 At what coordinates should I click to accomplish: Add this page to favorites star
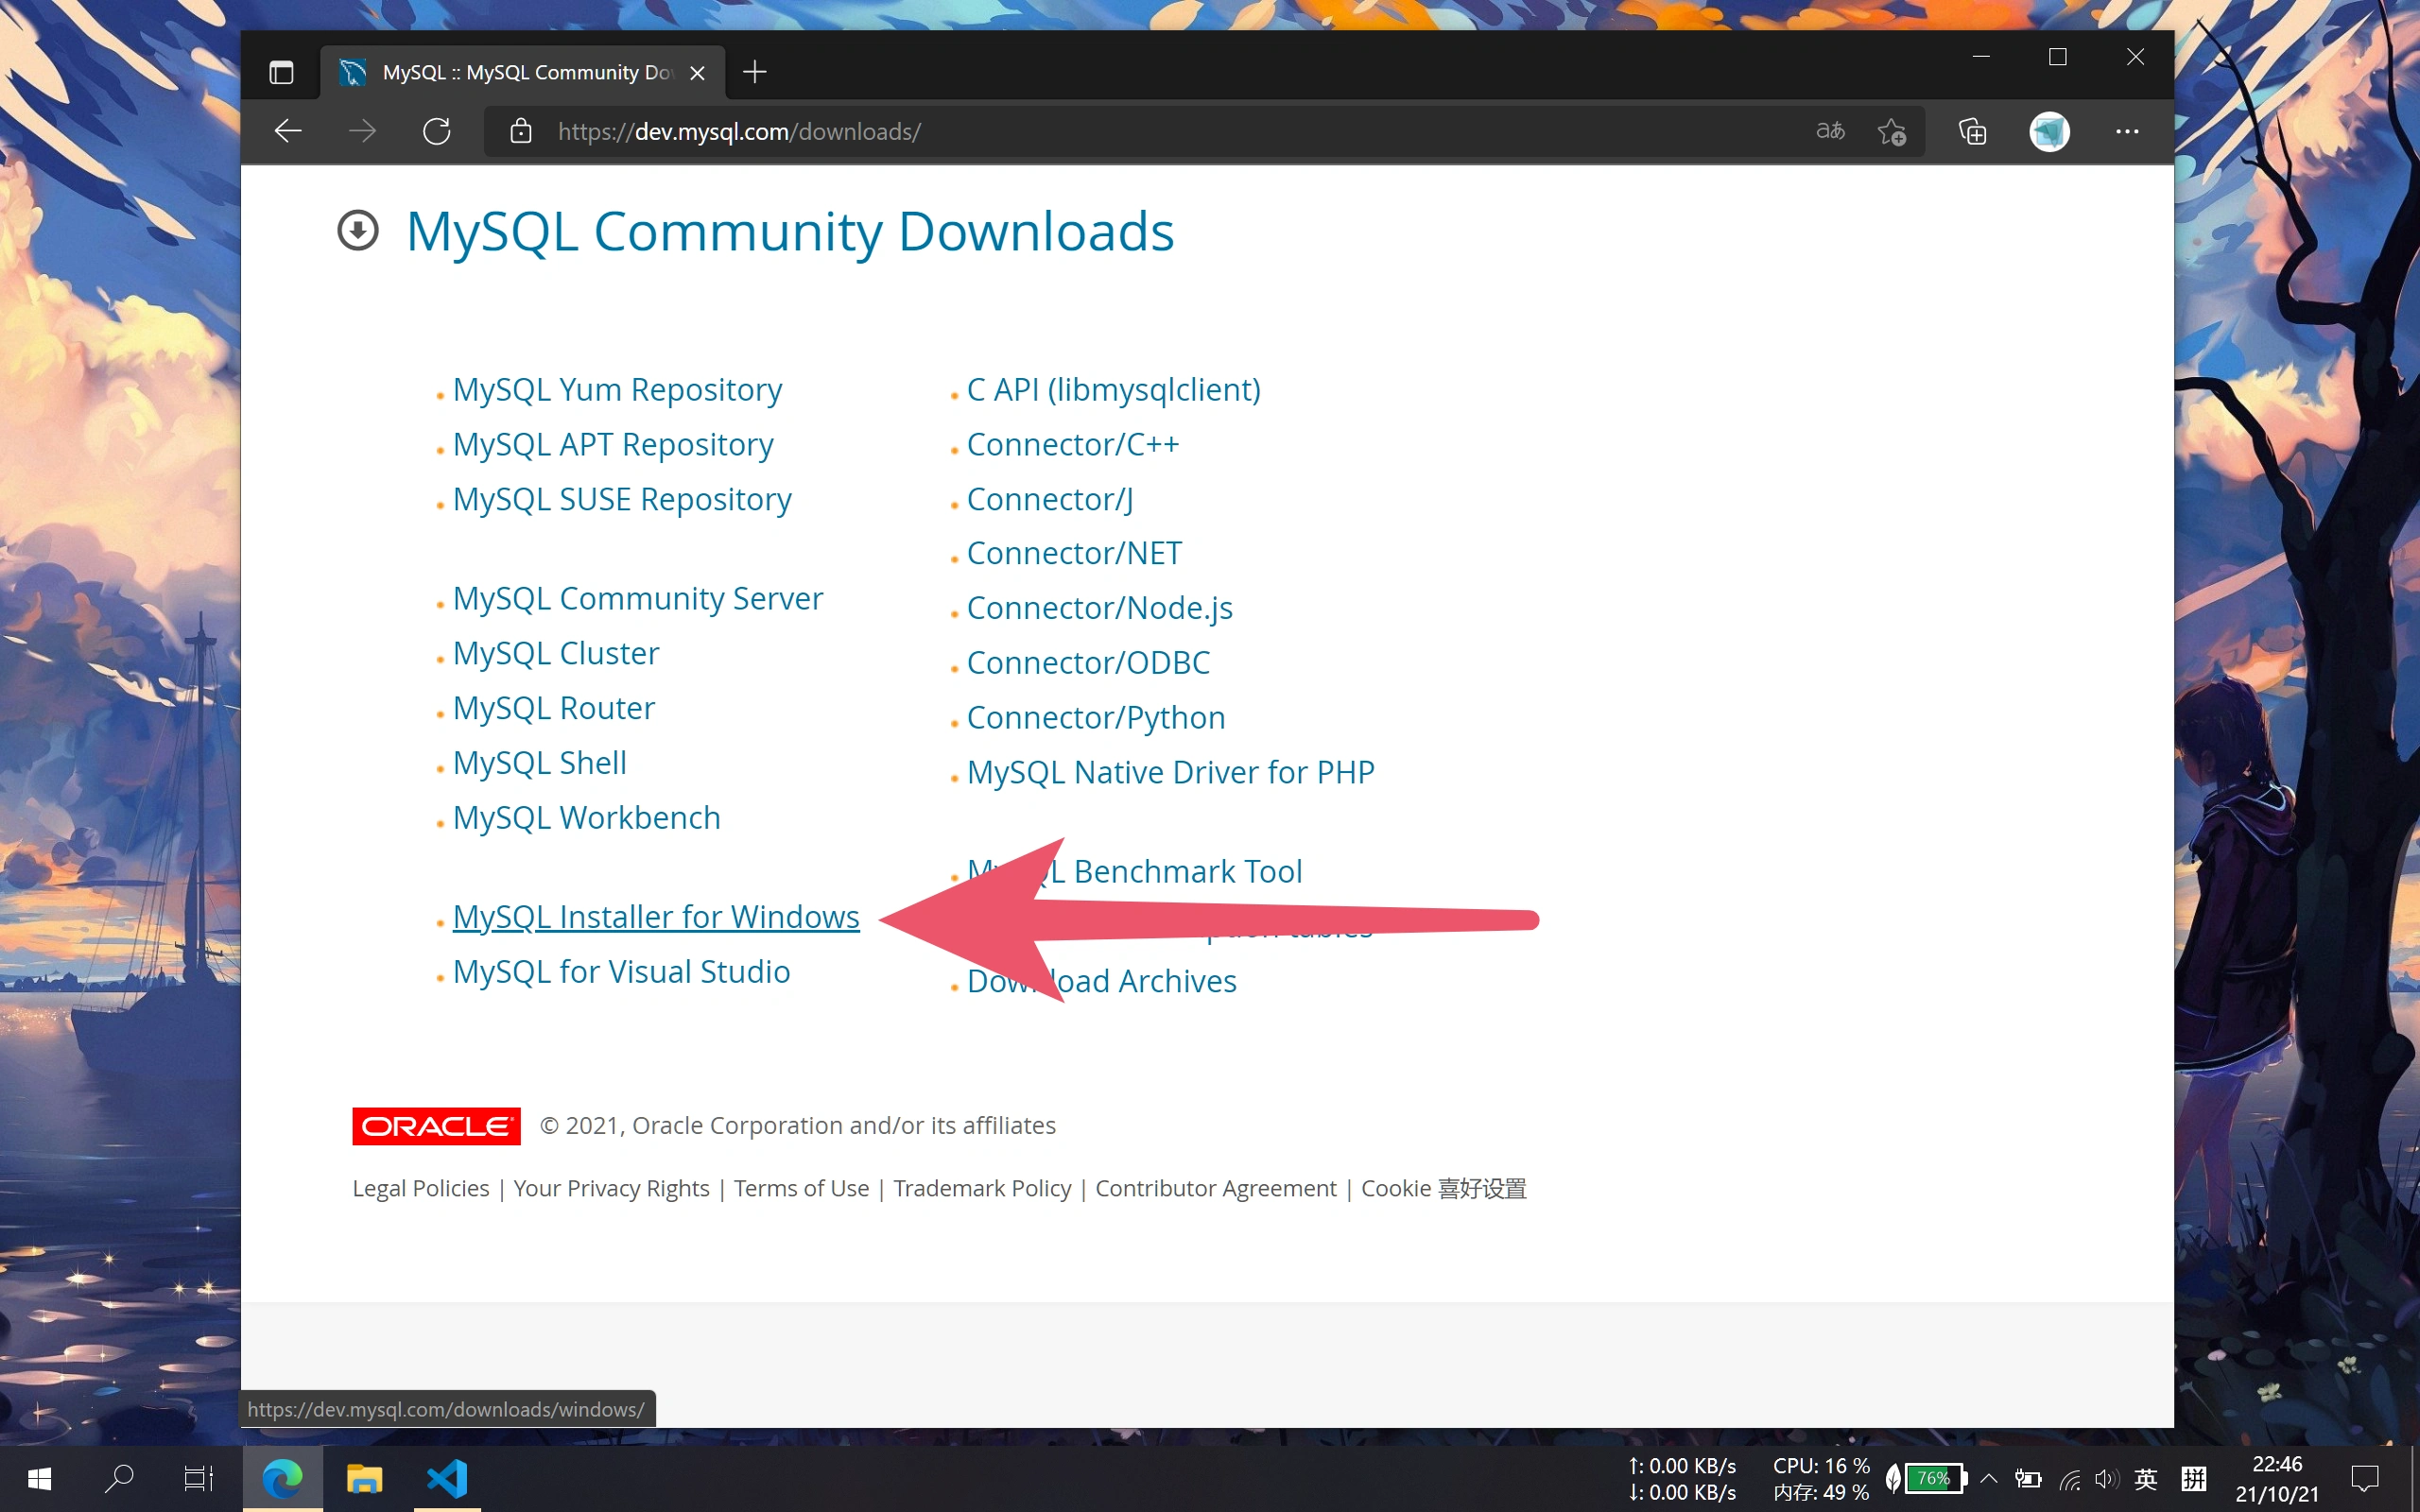(x=1891, y=131)
